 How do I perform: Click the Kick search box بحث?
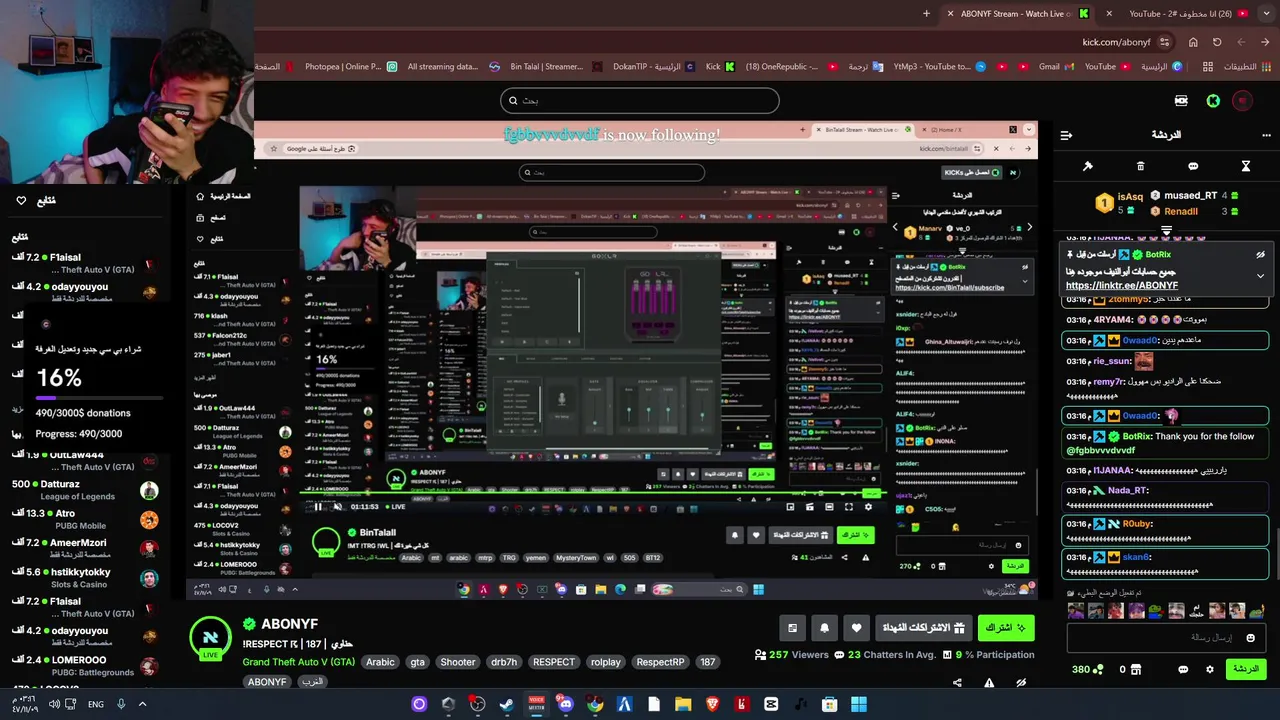[640, 100]
